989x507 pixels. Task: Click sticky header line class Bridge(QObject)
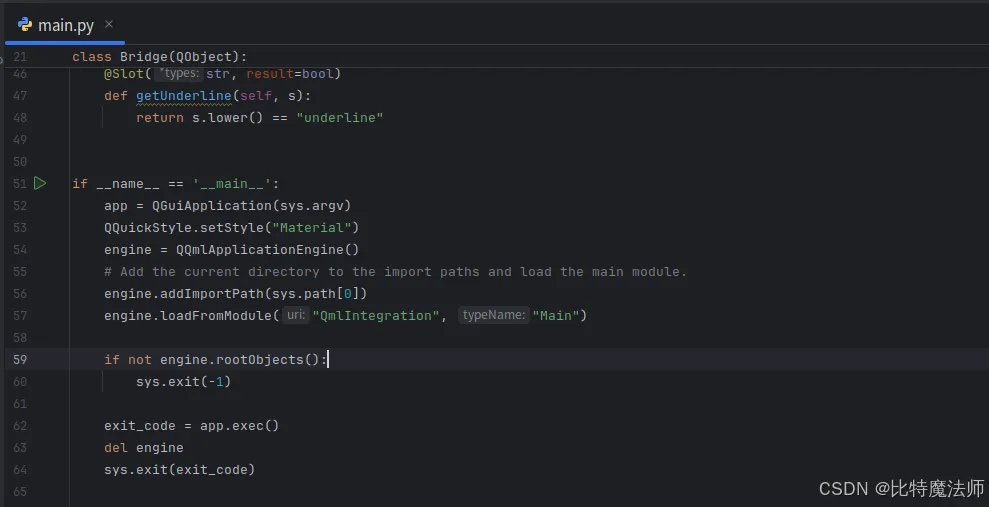click(x=160, y=57)
